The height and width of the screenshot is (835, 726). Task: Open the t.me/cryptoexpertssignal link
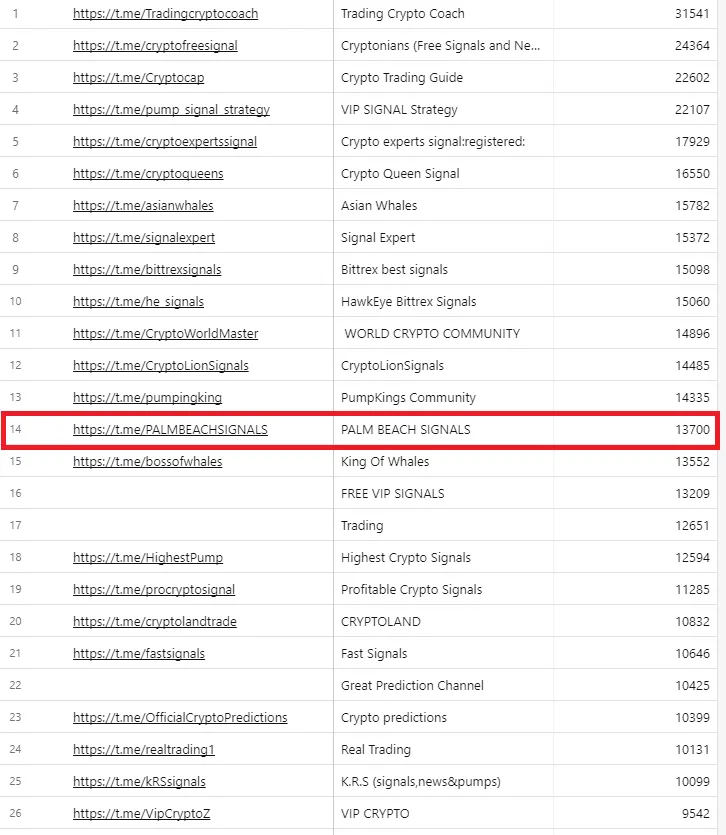(165, 142)
